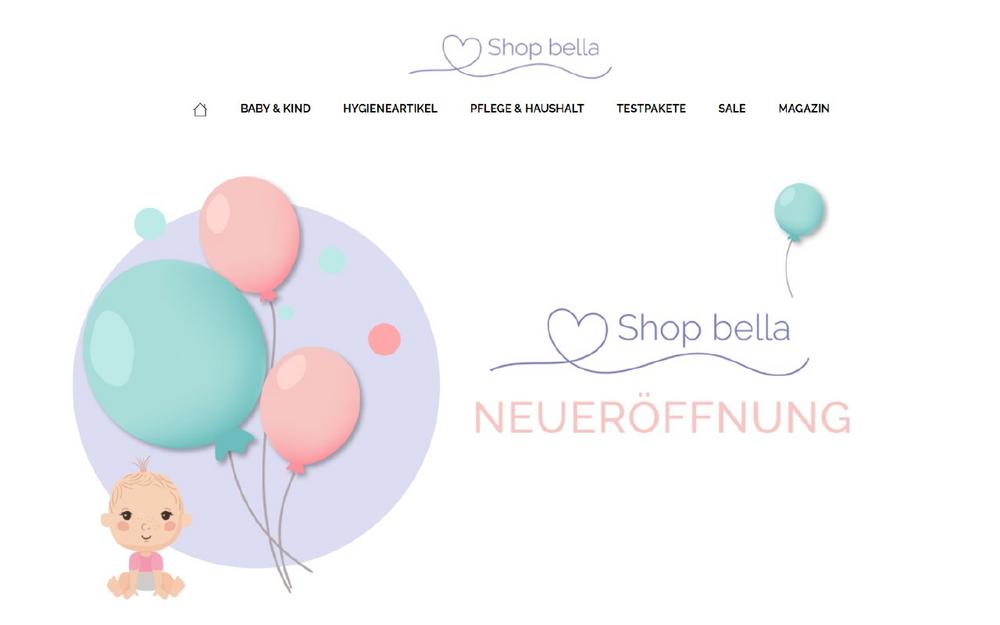The image size is (1000, 625).
Task: Click the home icon in navigation bar
Action: pyautogui.click(x=200, y=110)
